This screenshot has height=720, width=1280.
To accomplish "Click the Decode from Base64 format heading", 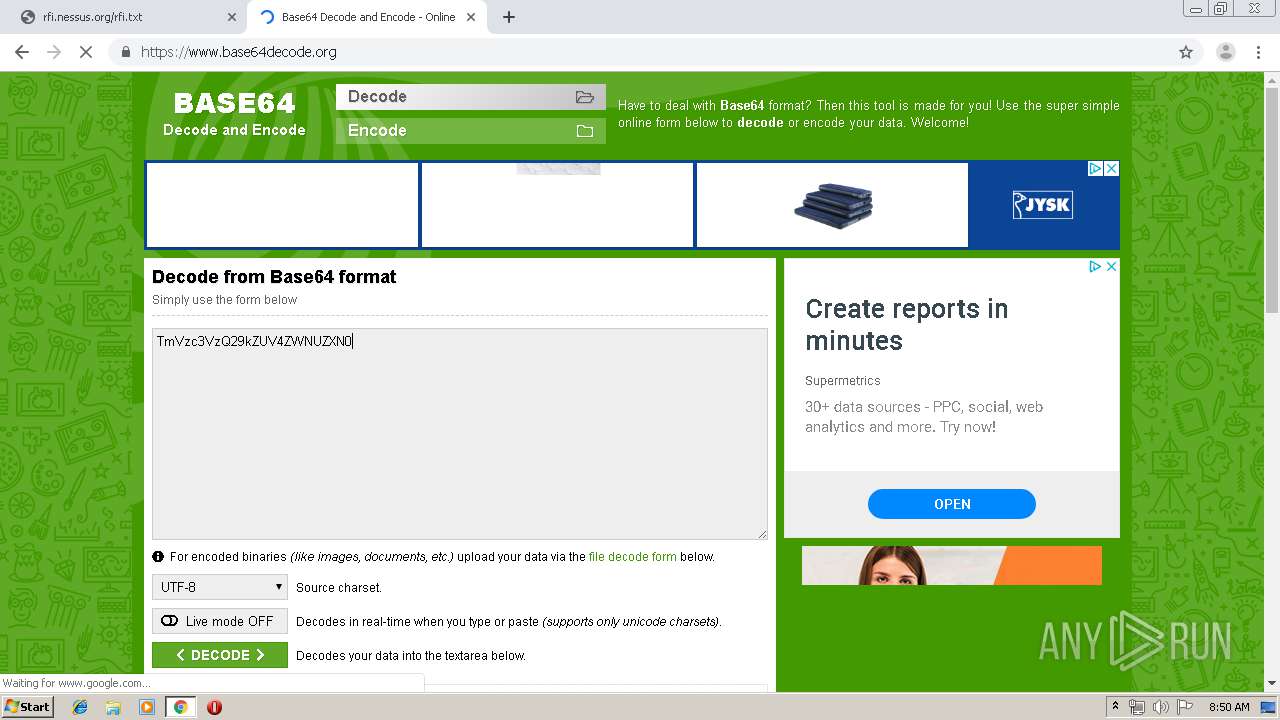I will point(274,277).
